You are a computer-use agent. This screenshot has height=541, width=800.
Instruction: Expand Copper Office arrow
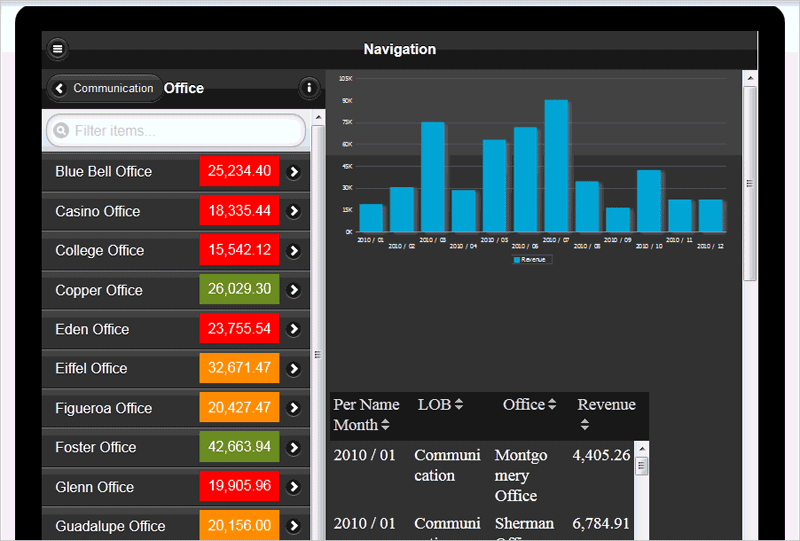[294, 290]
